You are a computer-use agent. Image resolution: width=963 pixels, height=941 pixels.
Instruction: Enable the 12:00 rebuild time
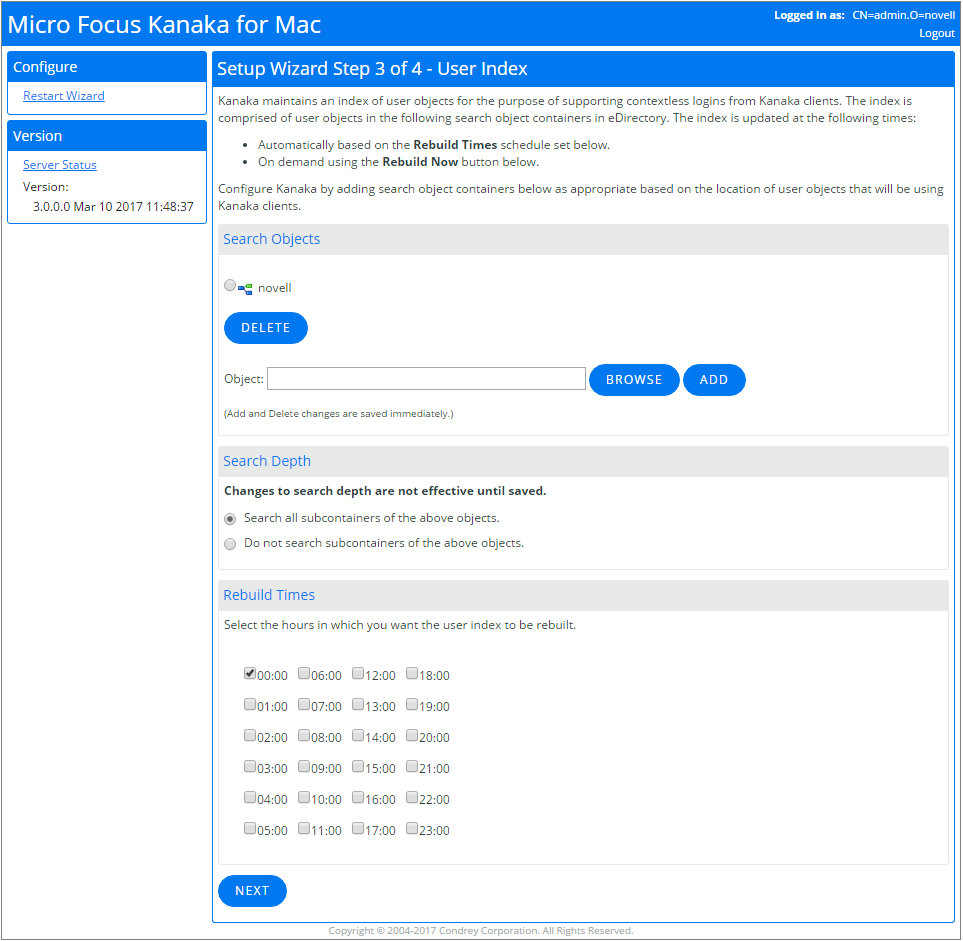point(357,673)
